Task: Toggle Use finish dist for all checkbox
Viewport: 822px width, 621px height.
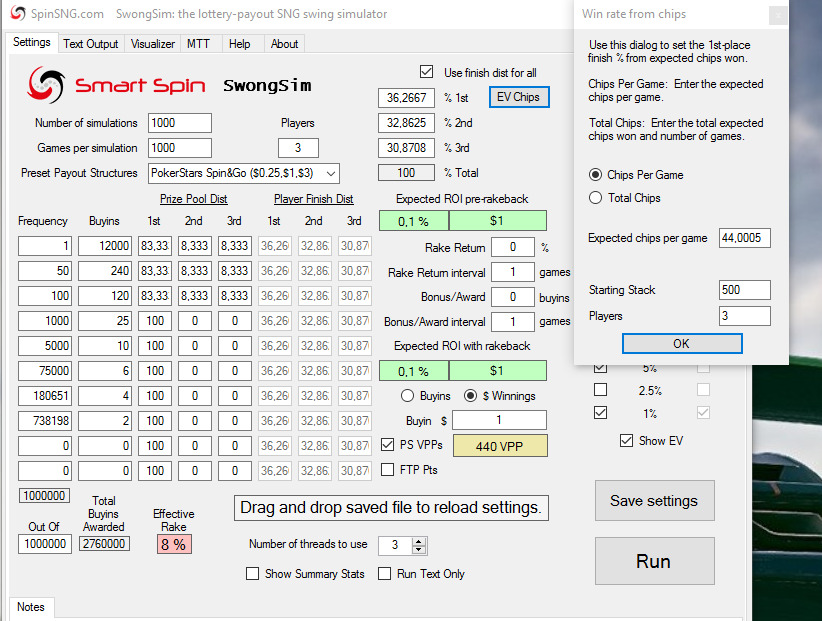Action: (426, 72)
